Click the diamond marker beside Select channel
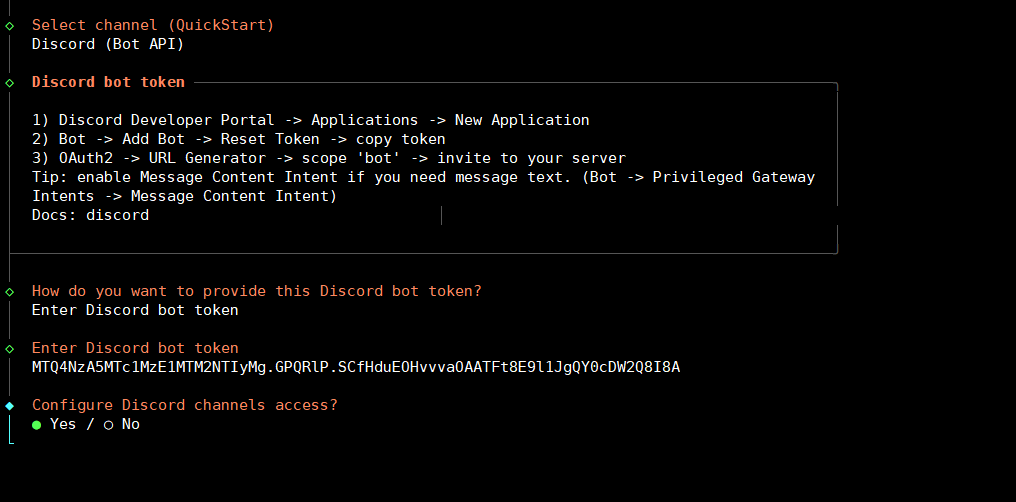This screenshot has width=1016, height=502. pos(9,25)
